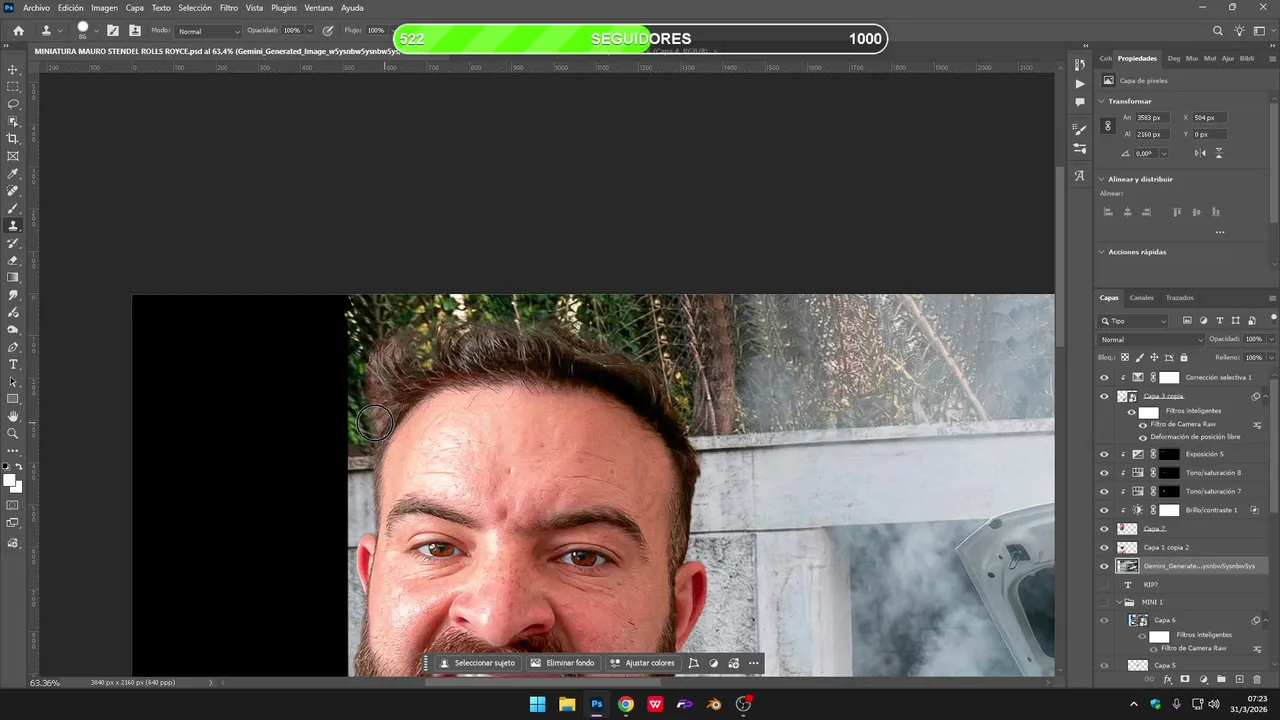Open Photoshop in the Windows taskbar

597,704
